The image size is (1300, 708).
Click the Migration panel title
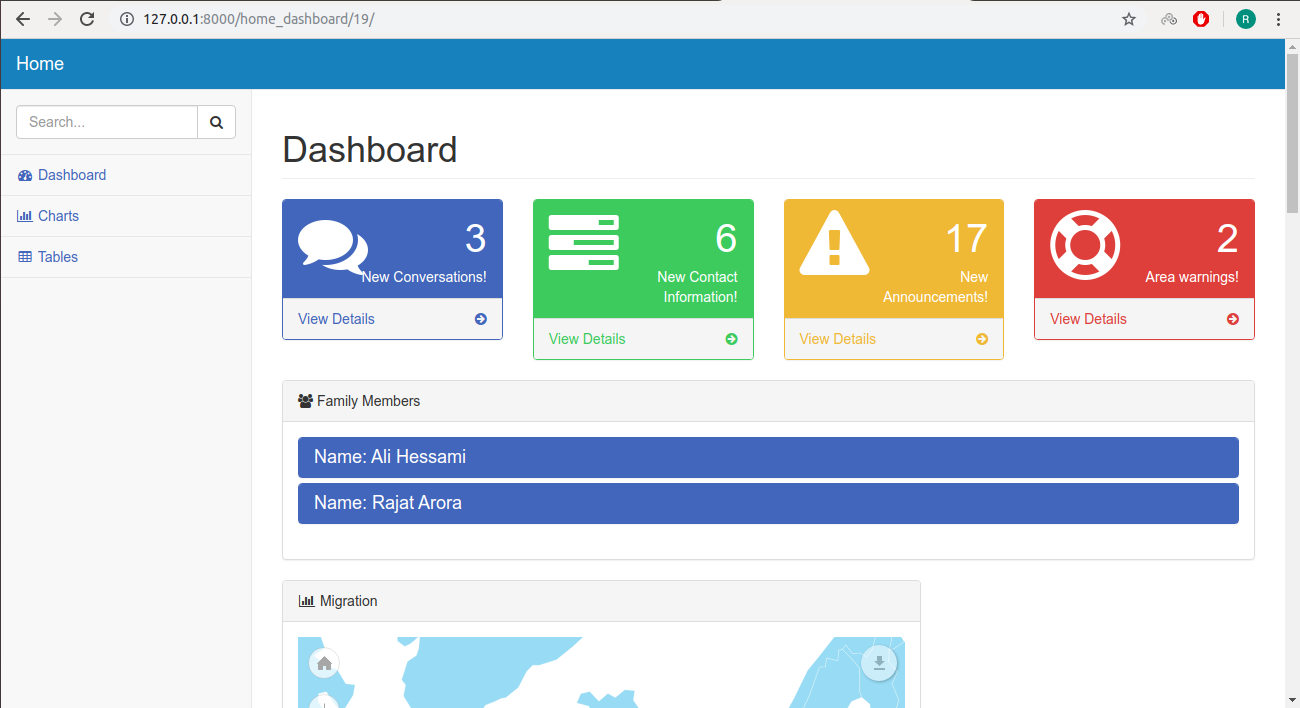pos(349,601)
